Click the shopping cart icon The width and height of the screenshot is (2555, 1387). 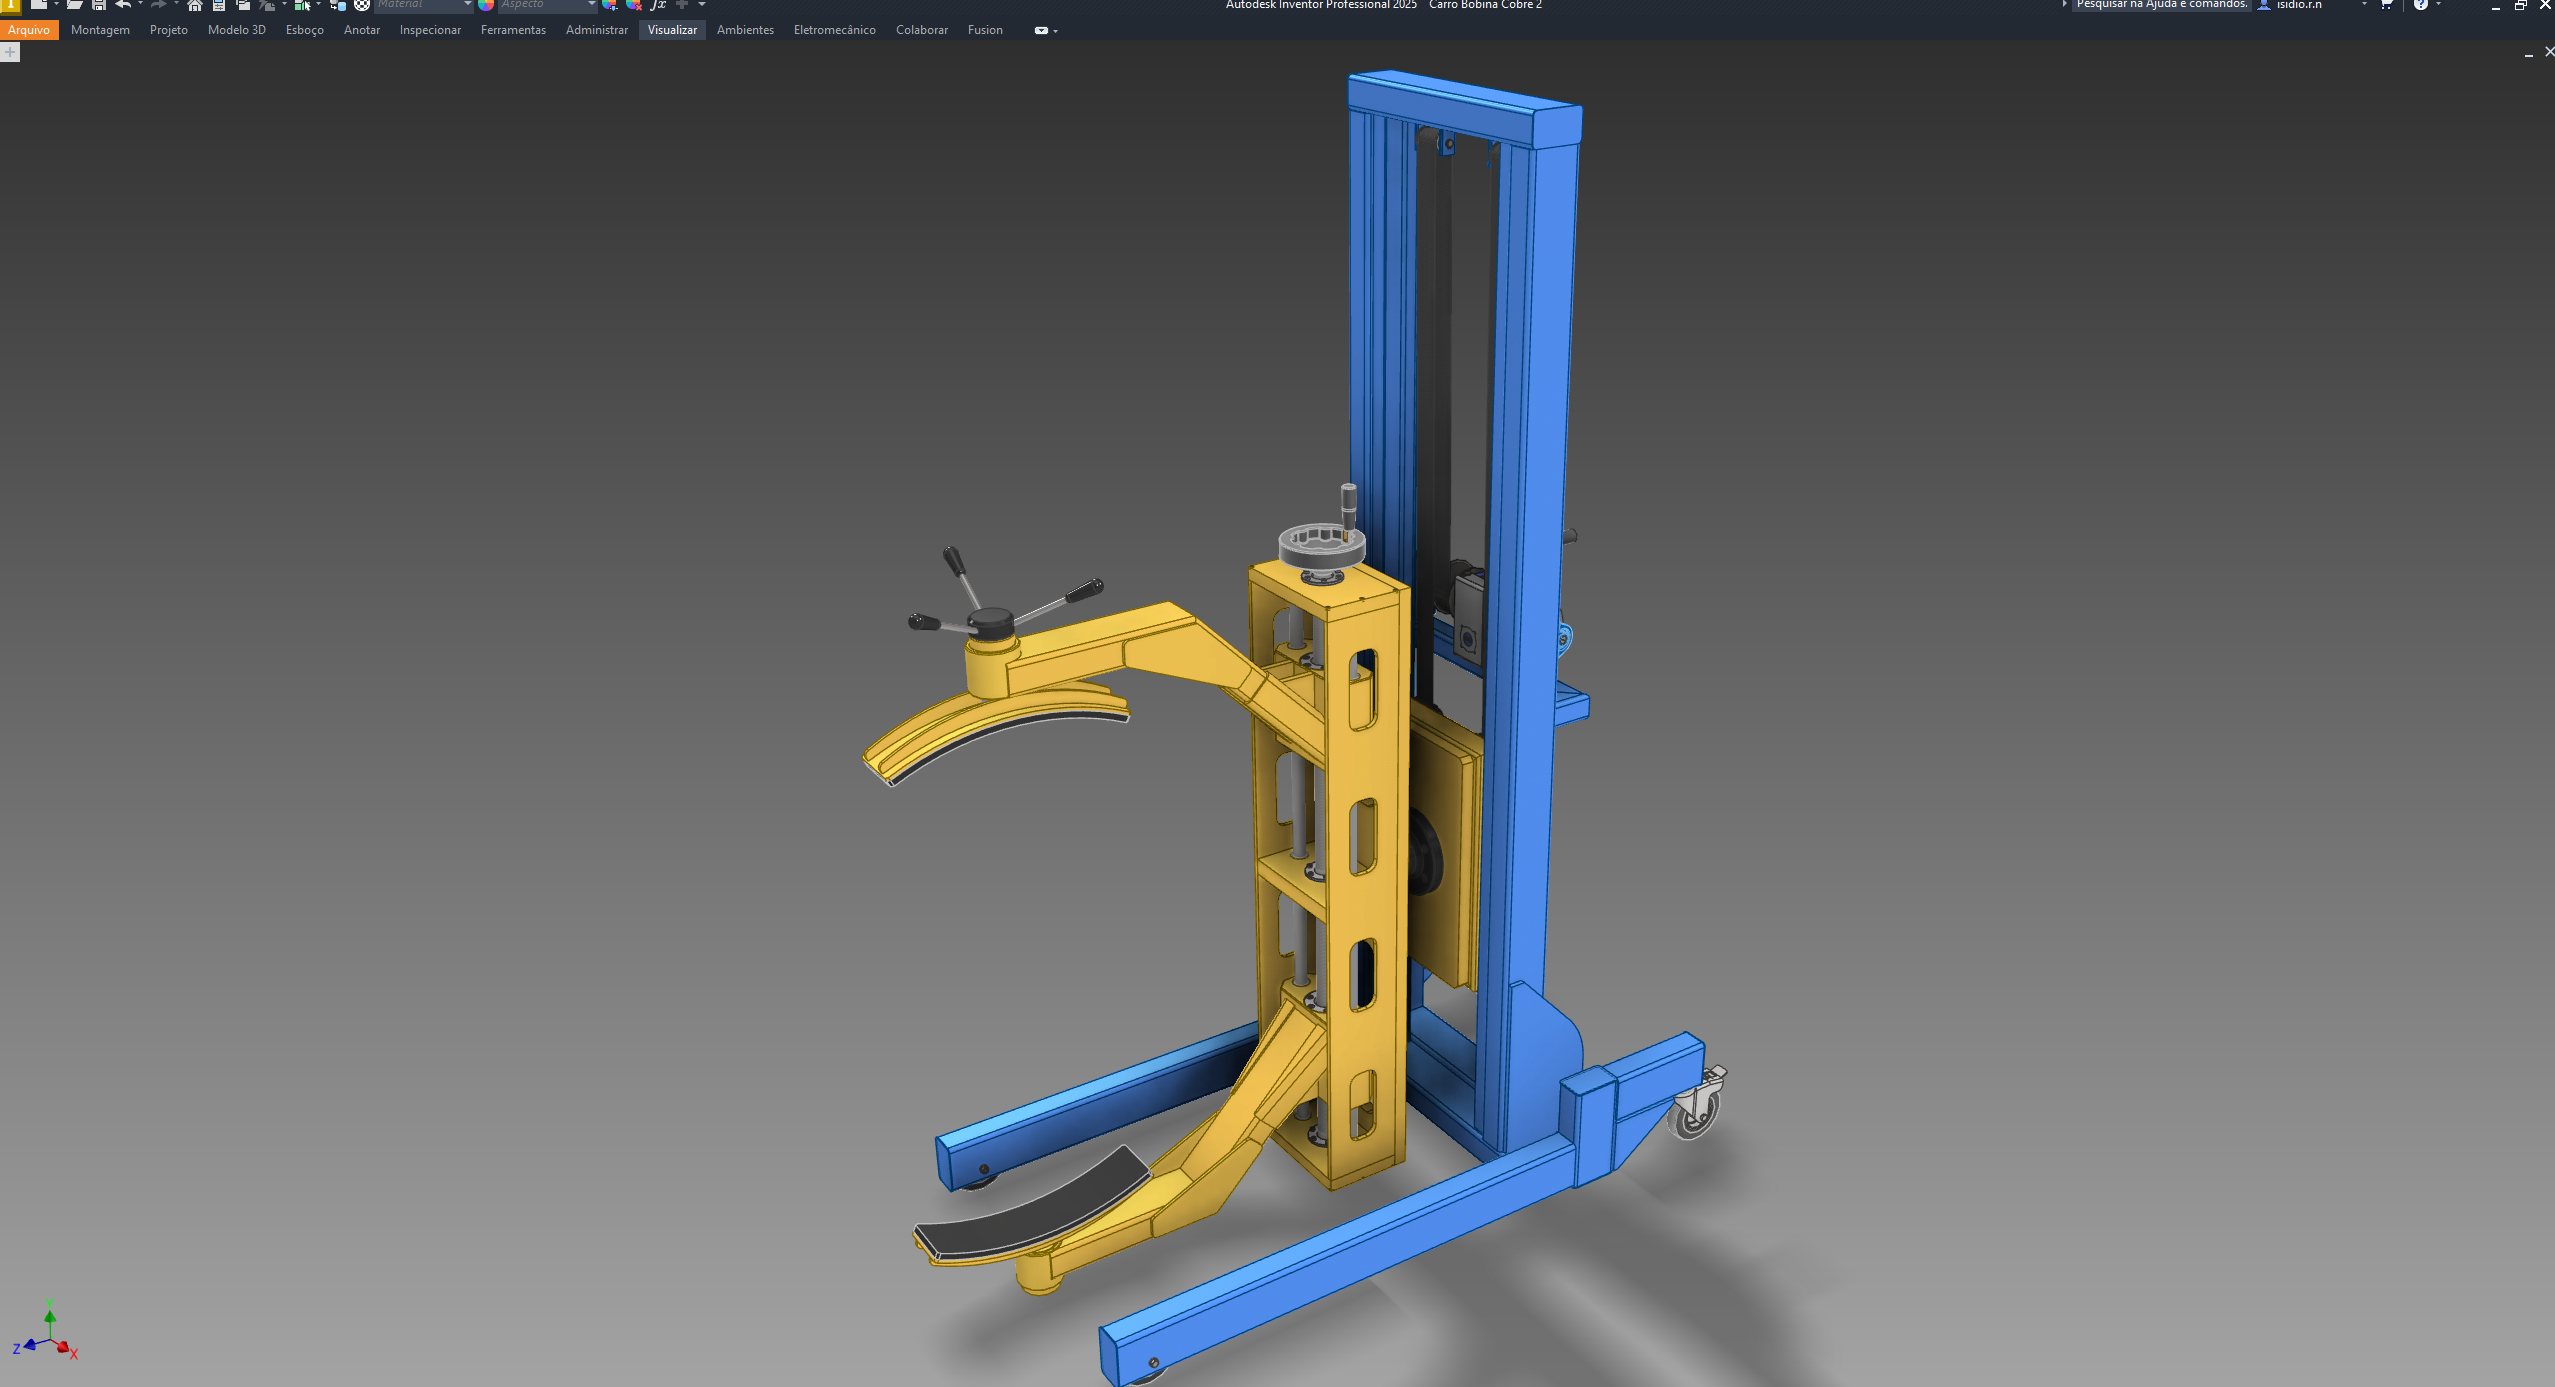2386,5
